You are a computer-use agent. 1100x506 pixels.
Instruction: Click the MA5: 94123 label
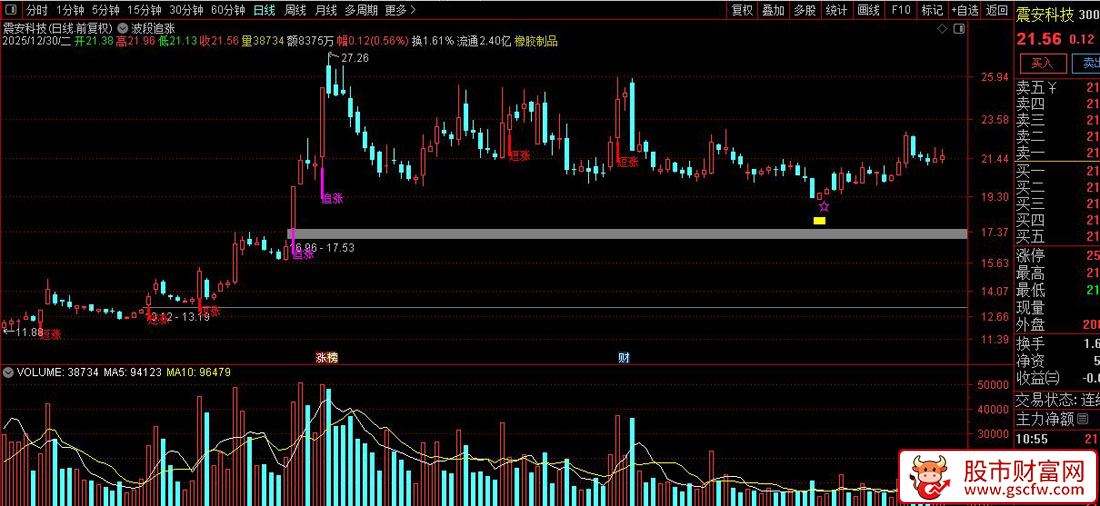tap(131, 372)
